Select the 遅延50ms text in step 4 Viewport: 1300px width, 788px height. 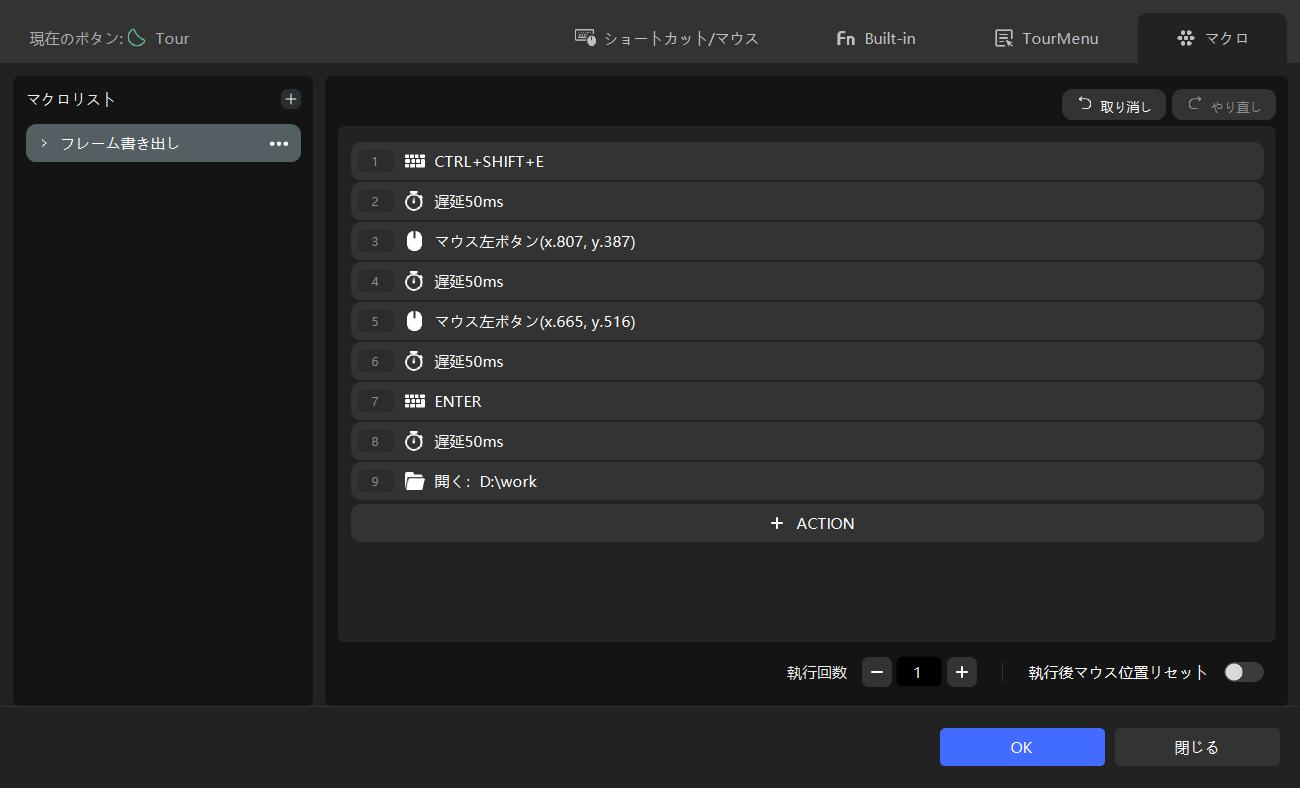[x=469, y=281]
